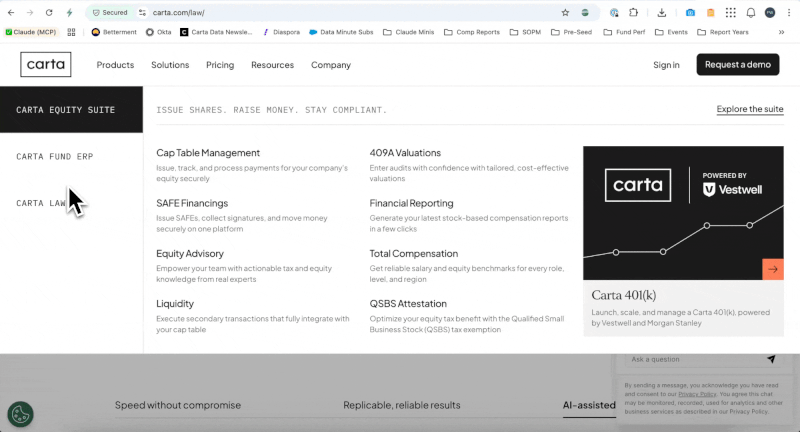The height and width of the screenshot is (432, 800).
Task: Expand the Pre-Seed bookmark folder
Action: (x=571, y=32)
